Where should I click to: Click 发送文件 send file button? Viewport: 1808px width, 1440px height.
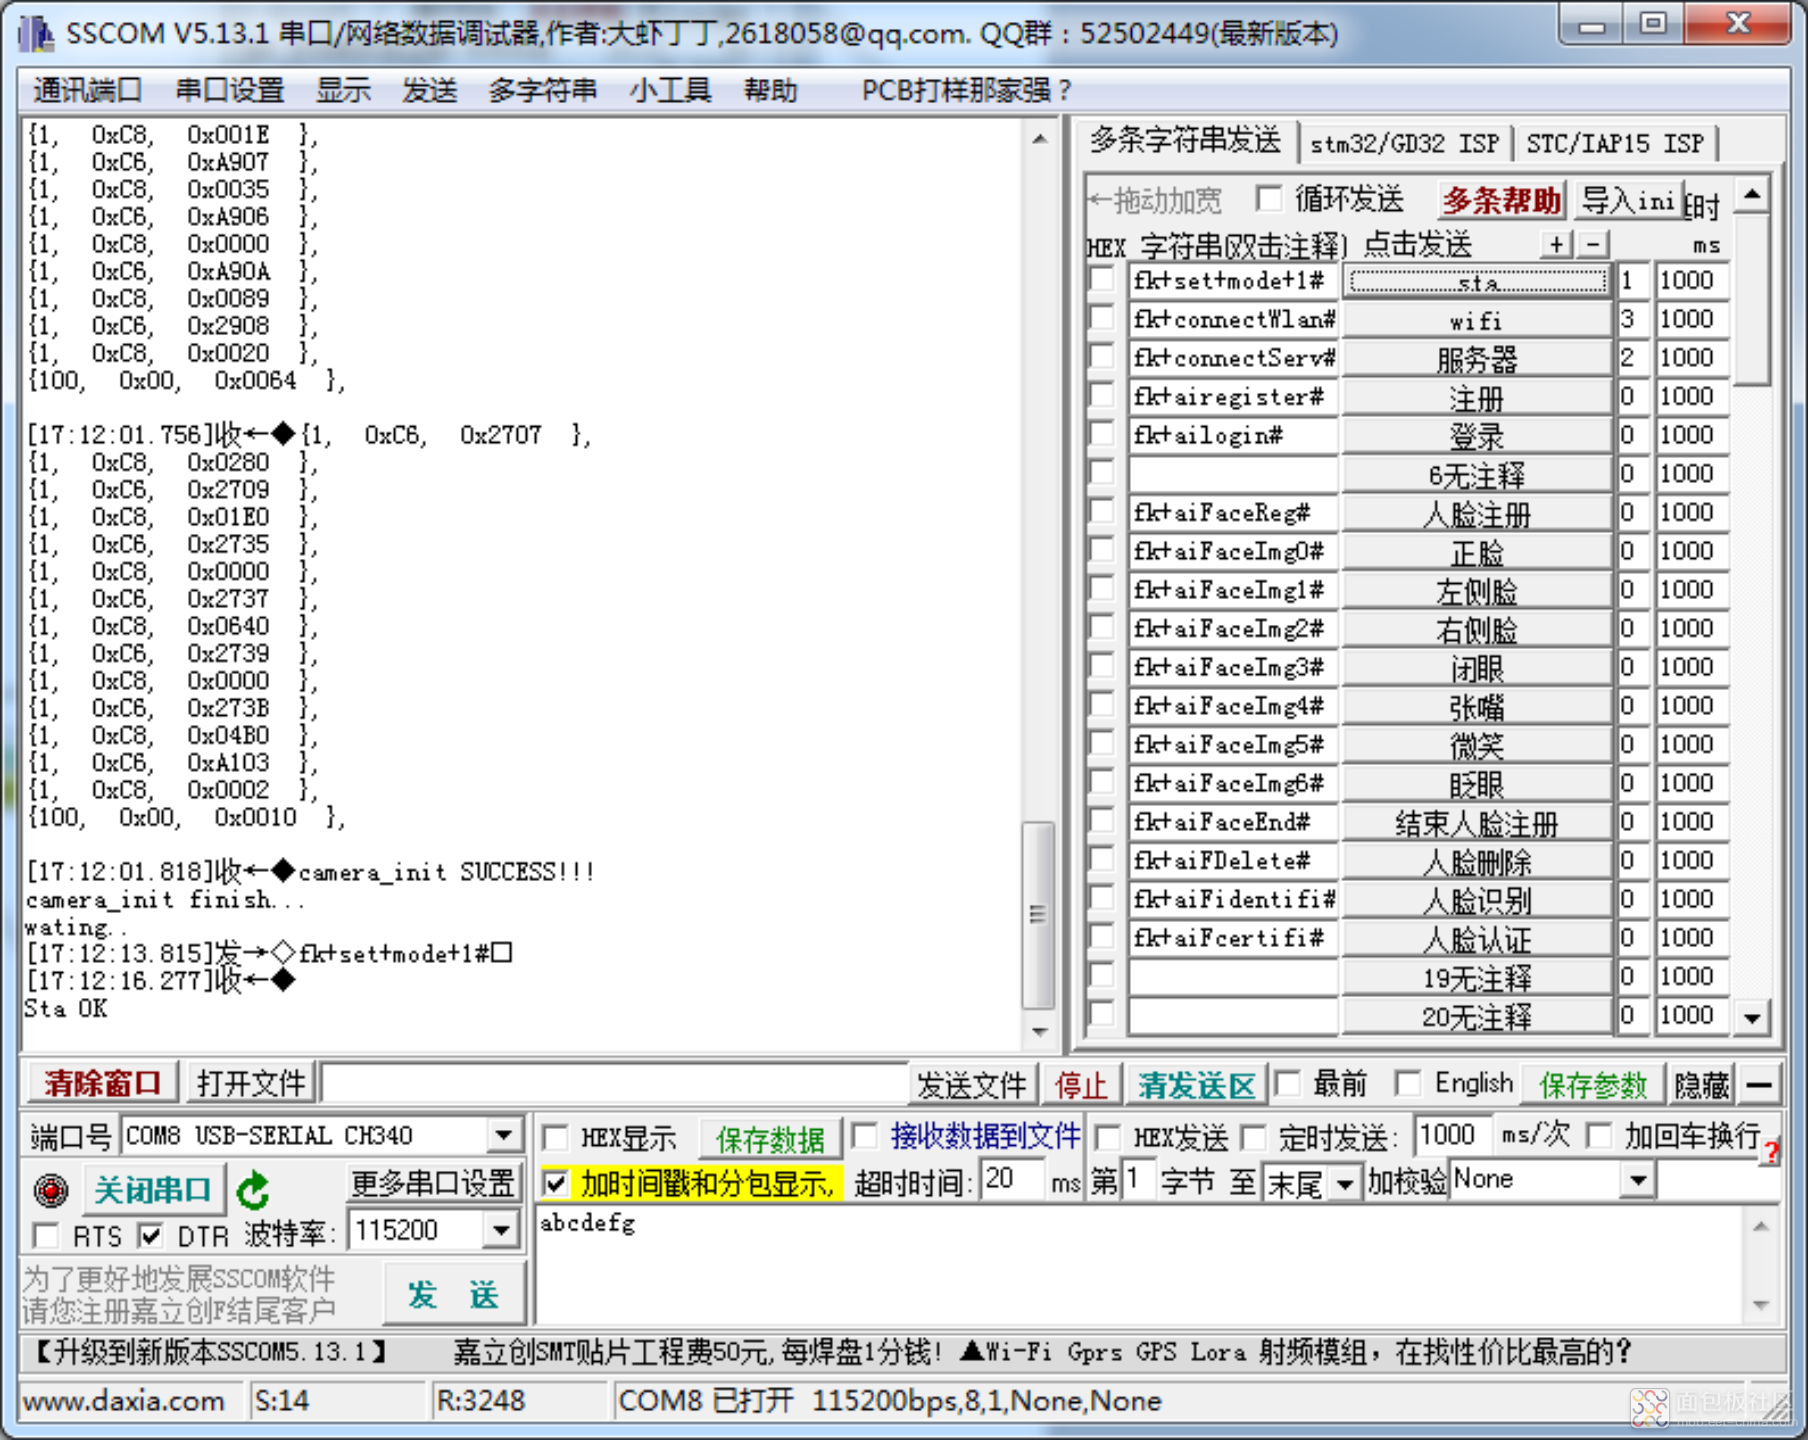972,1084
